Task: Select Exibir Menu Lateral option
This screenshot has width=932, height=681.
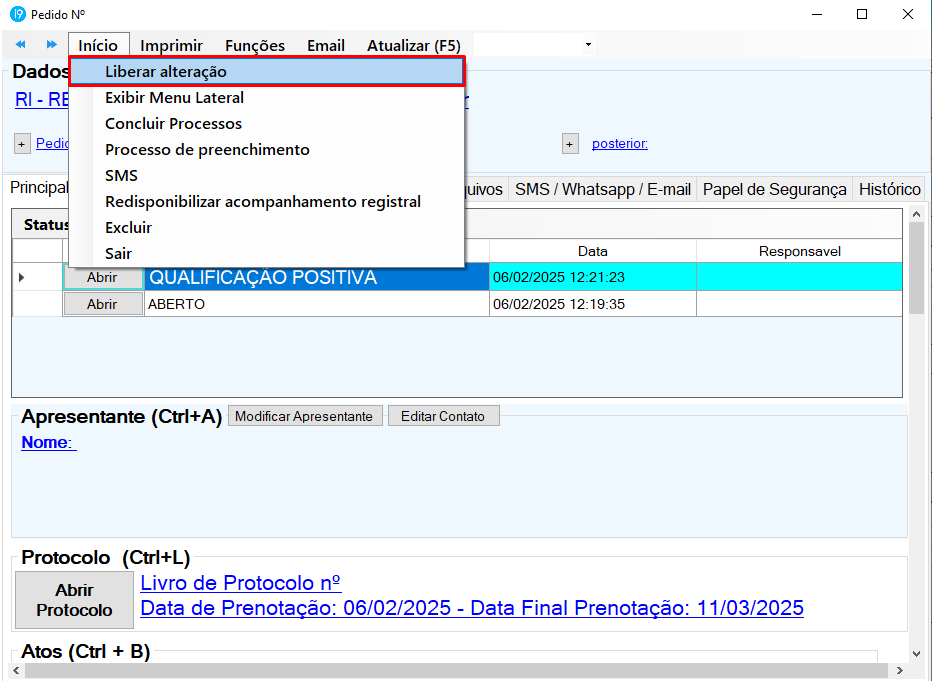Action: point(174,98)
